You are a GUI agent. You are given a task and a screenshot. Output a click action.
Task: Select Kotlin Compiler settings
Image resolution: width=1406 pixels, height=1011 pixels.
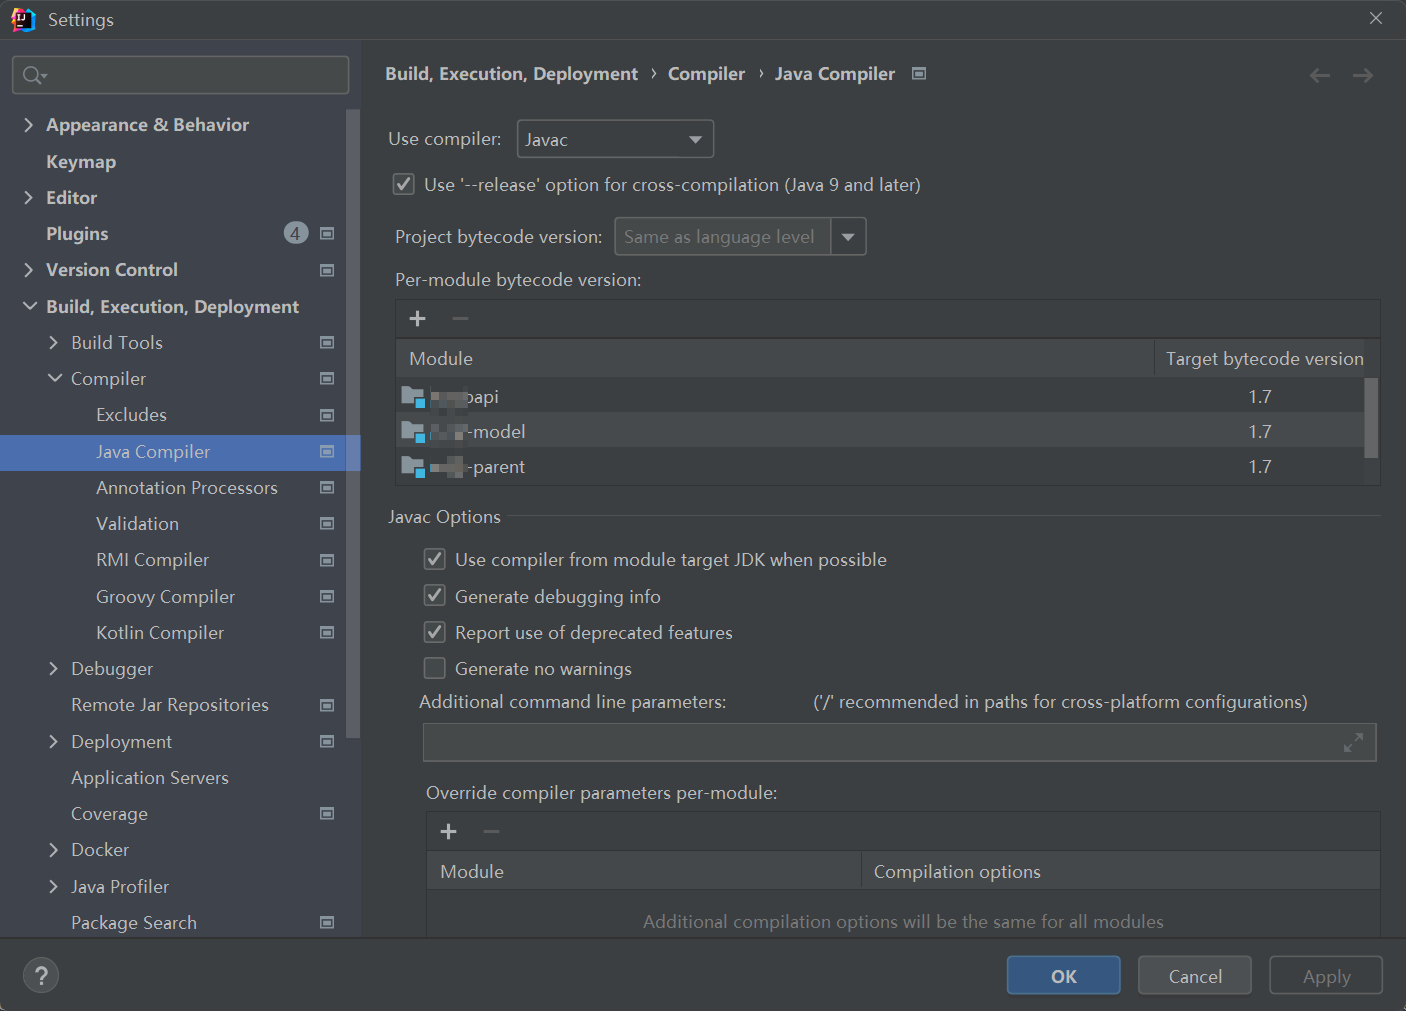(160, 633)
